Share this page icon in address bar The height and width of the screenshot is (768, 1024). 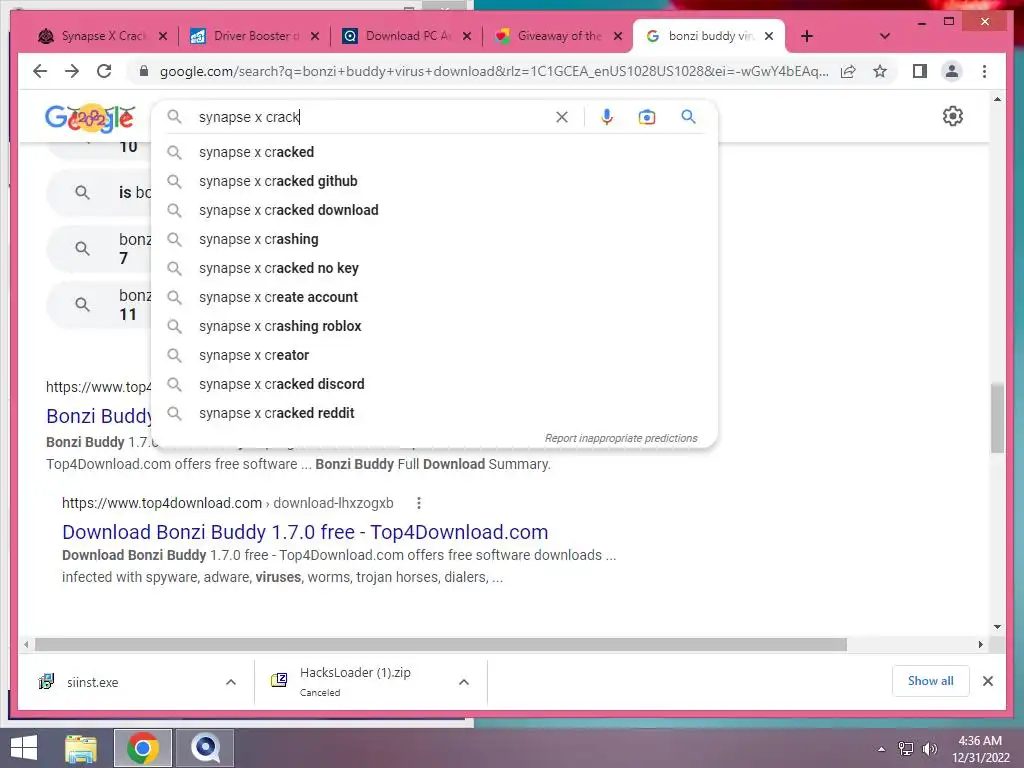point(848,71)
